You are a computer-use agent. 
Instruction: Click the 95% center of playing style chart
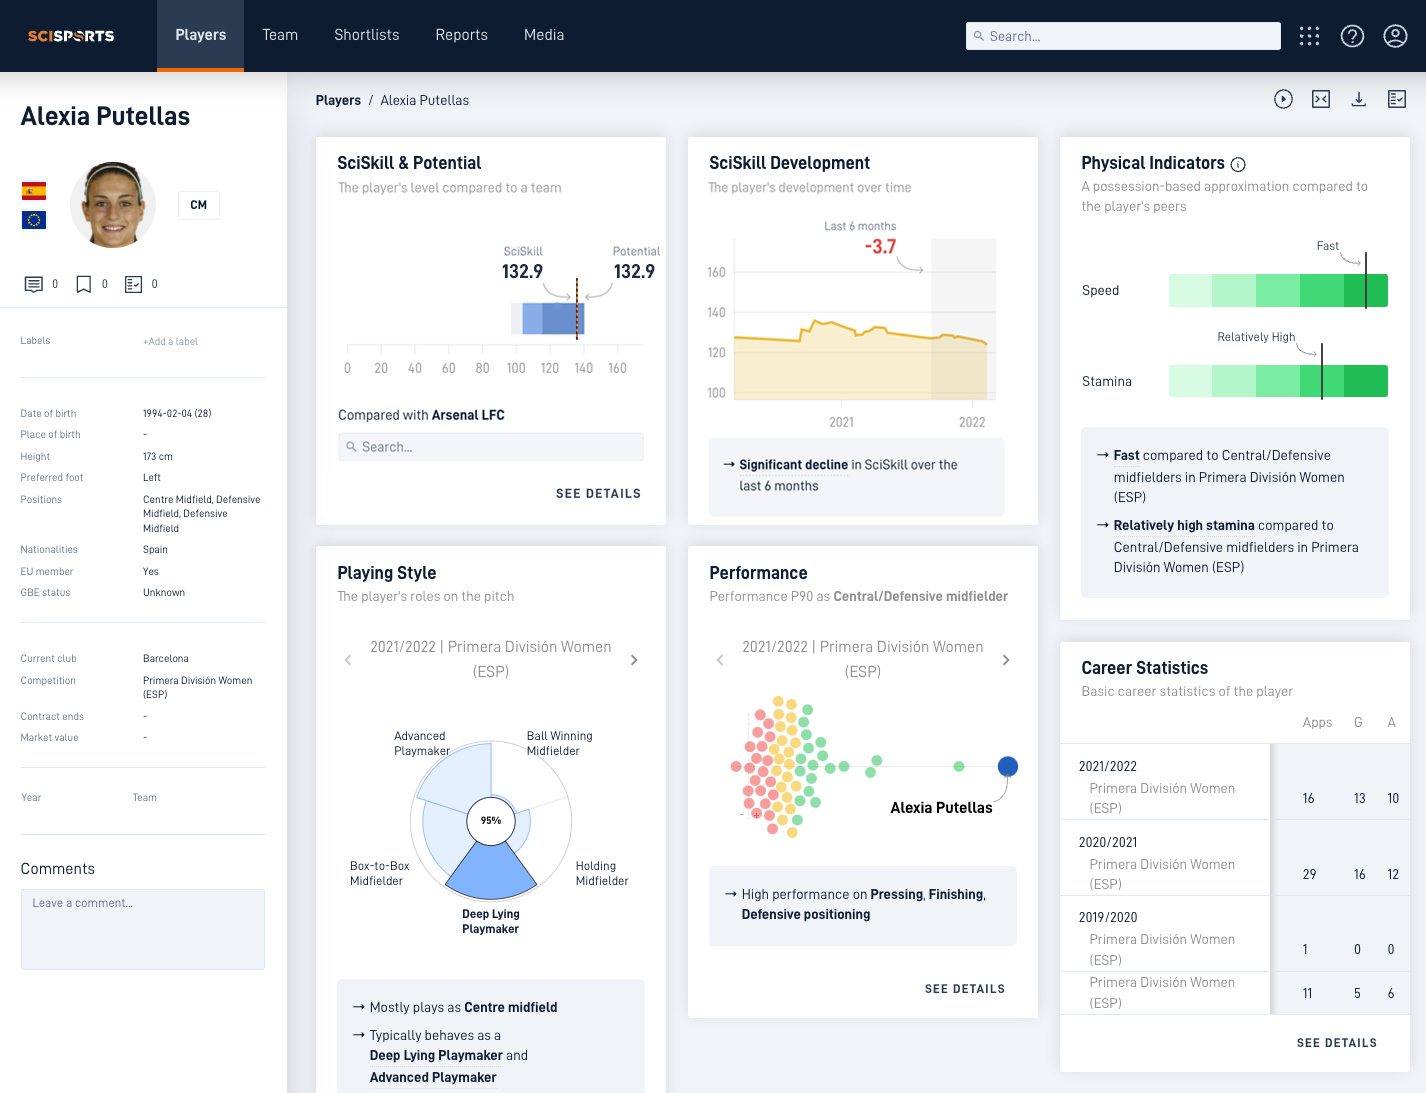(491, 820)
